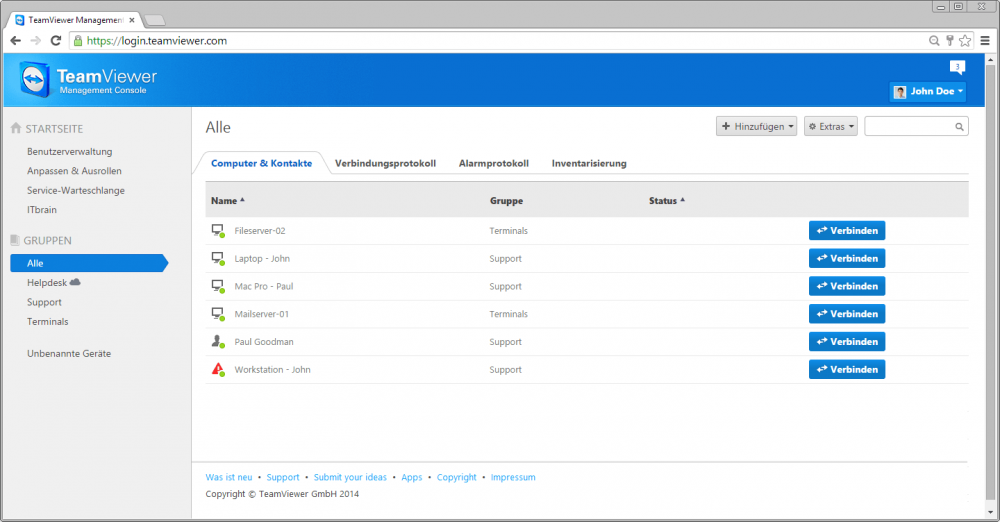The width and height of the screenshot is (1000, 522).
Task: Open the Support footer link
Action: [x=283, y=477]
